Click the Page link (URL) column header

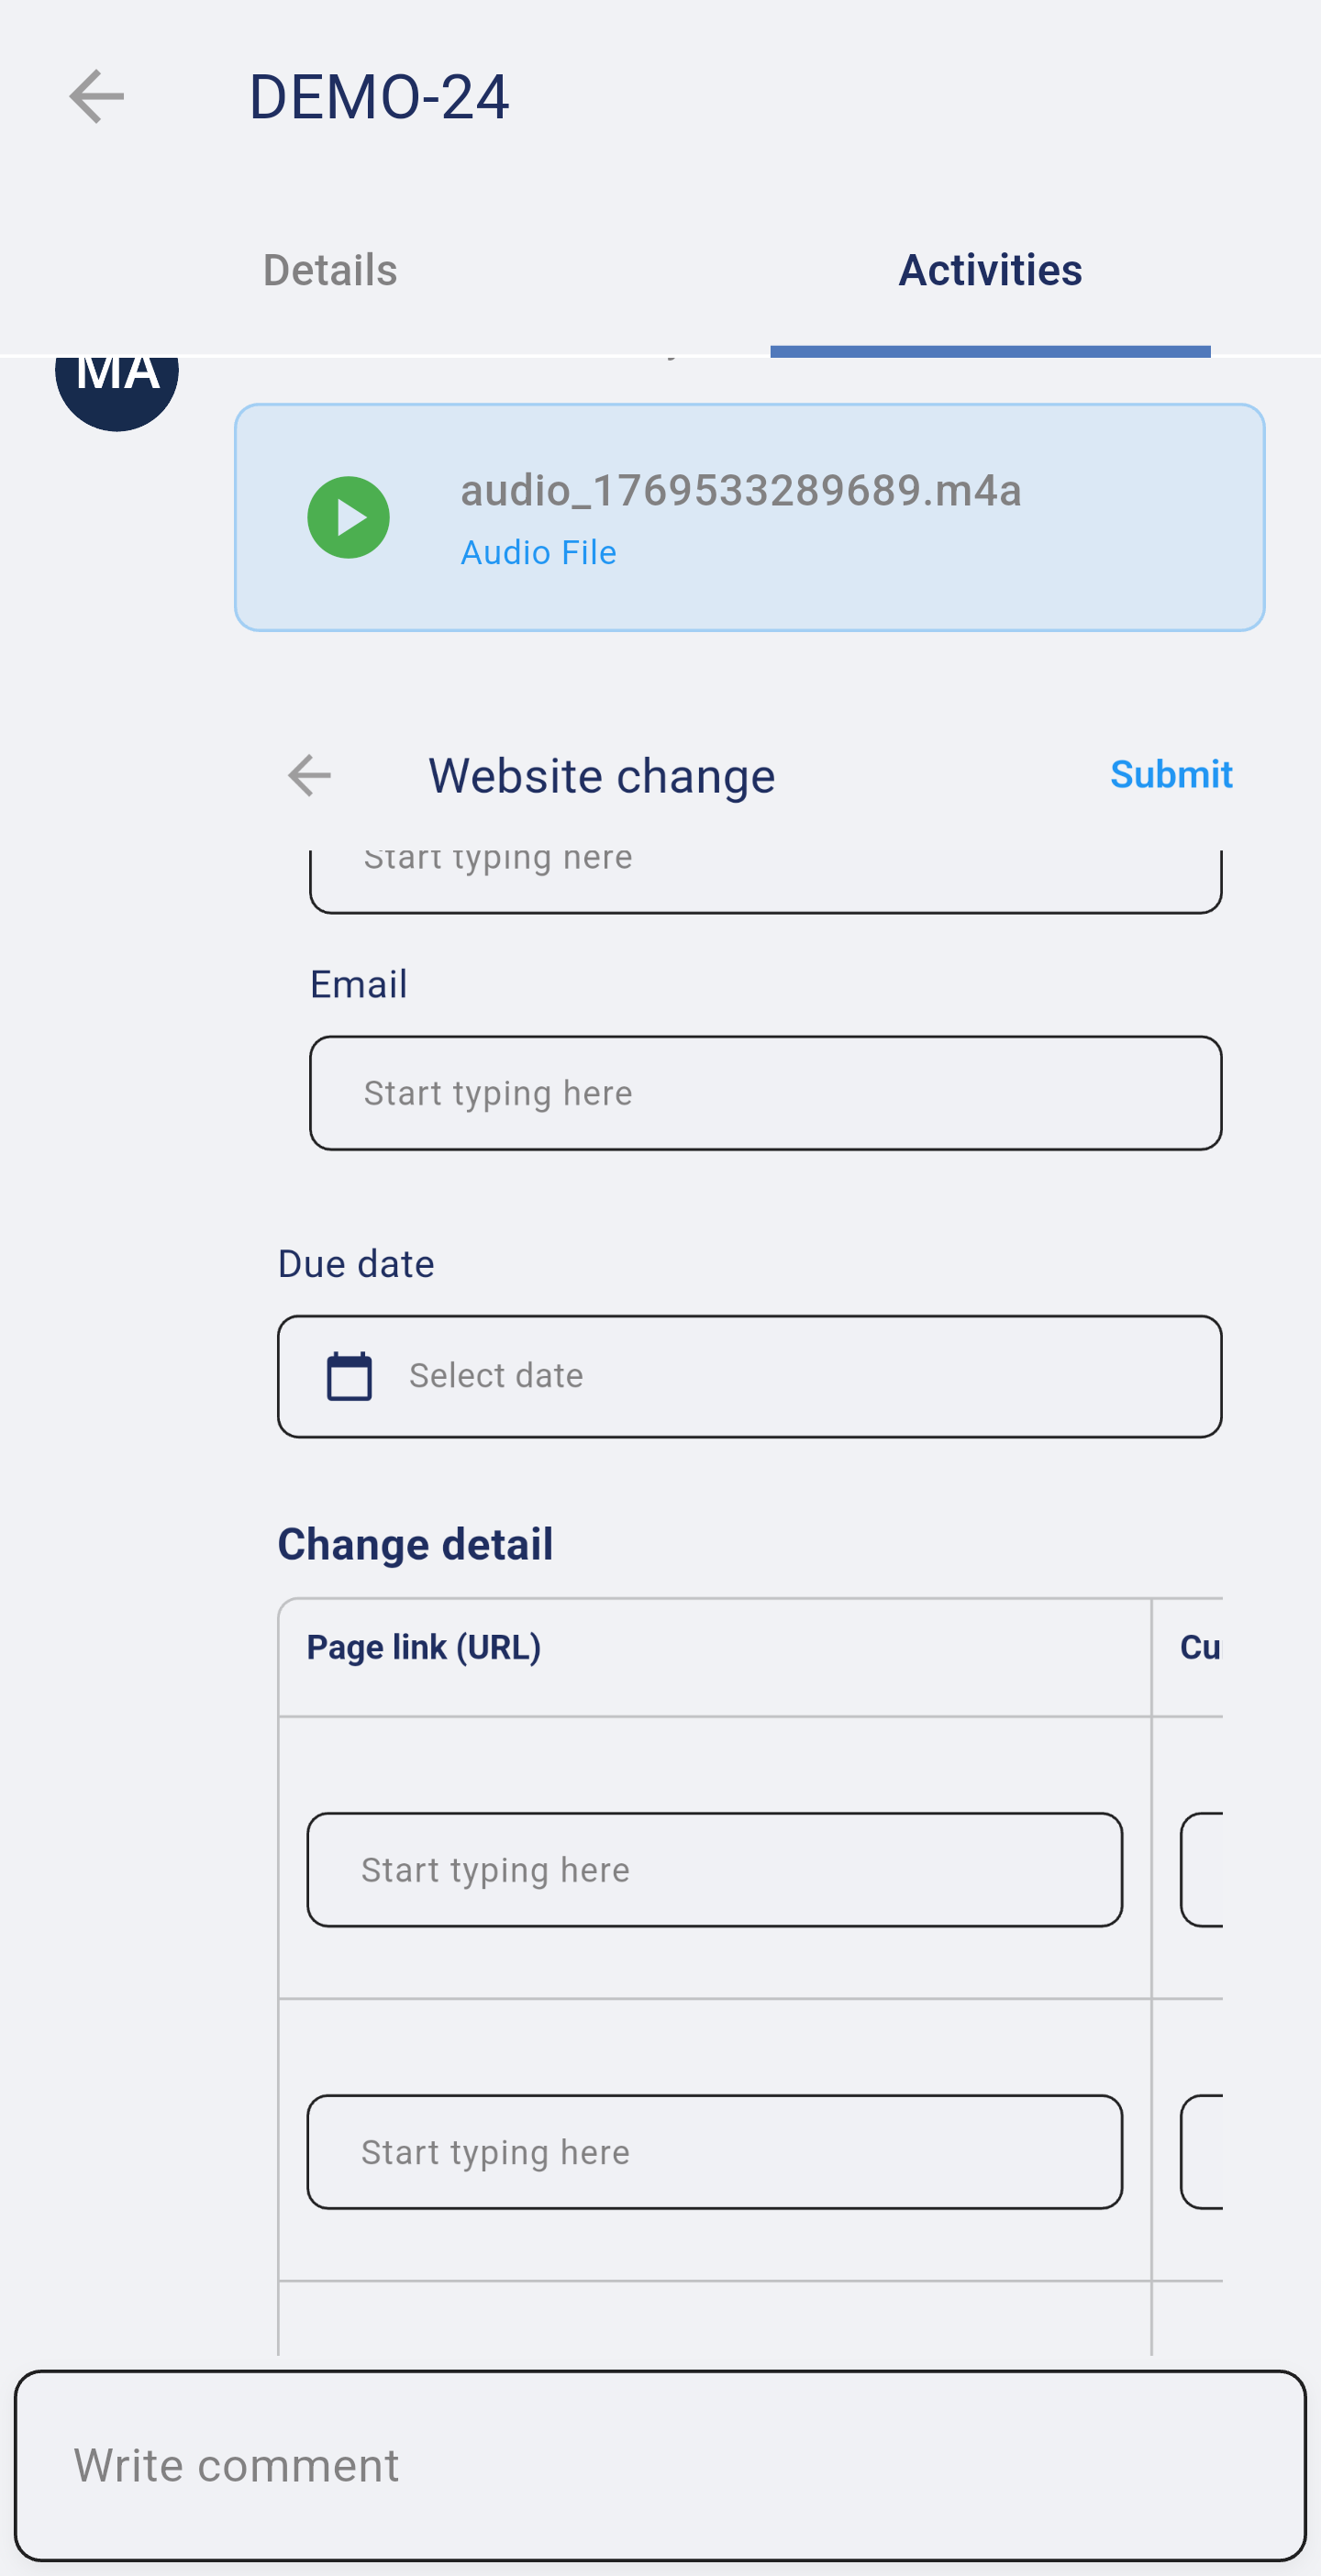point(424,1647)
